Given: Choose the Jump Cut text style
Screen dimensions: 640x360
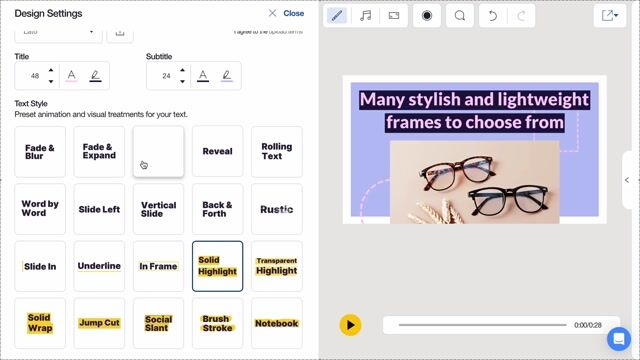Looking at the screenshot, I should [x=99, y=323].
